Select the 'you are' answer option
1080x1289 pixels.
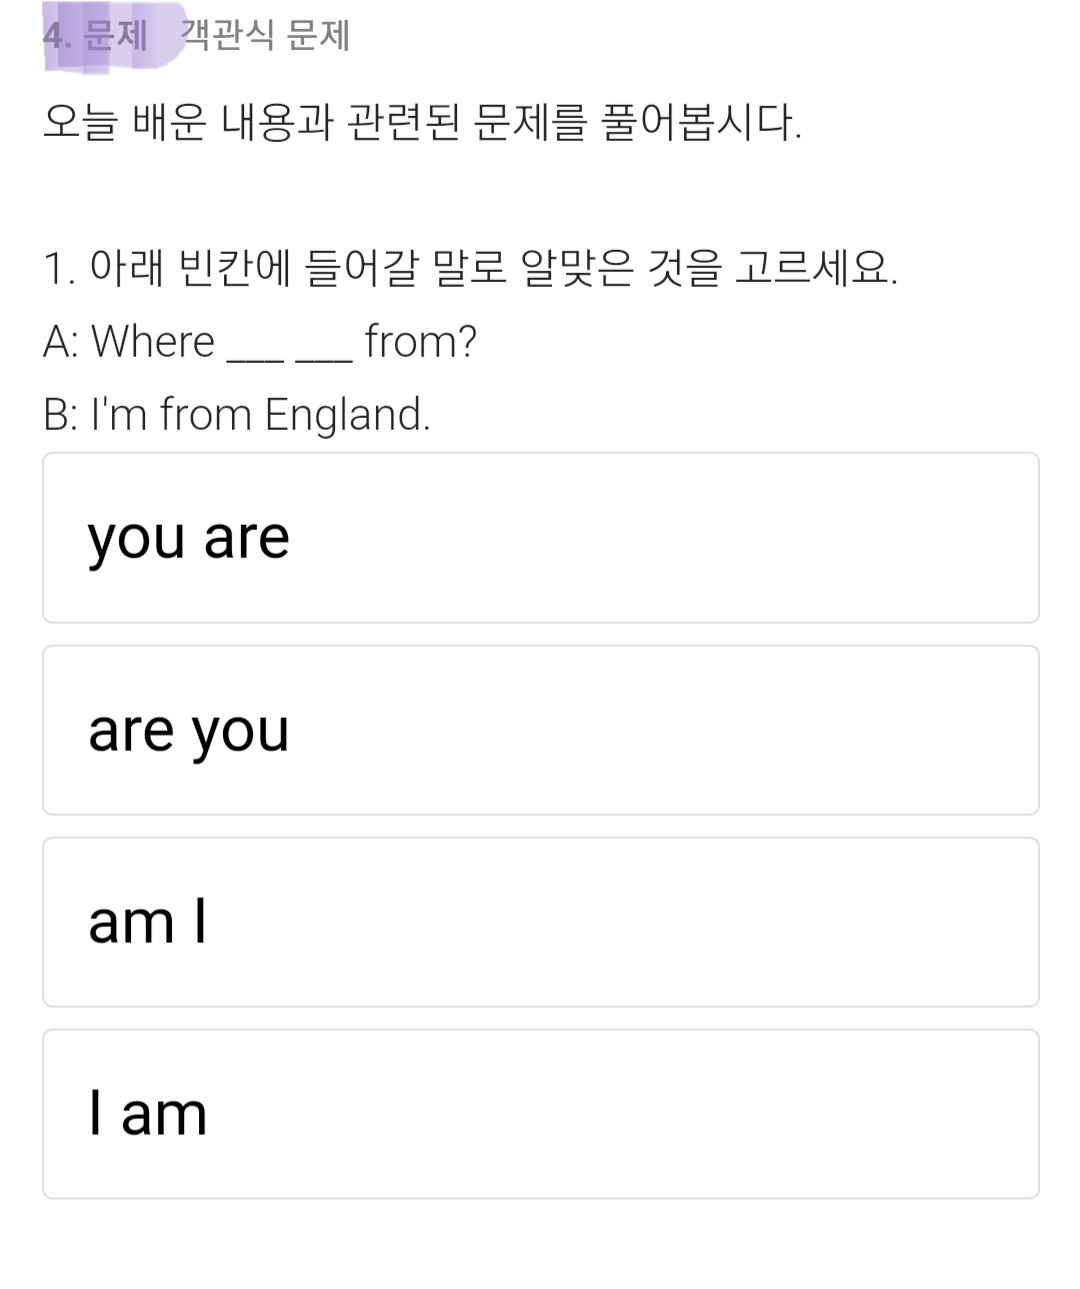(540, 538)
